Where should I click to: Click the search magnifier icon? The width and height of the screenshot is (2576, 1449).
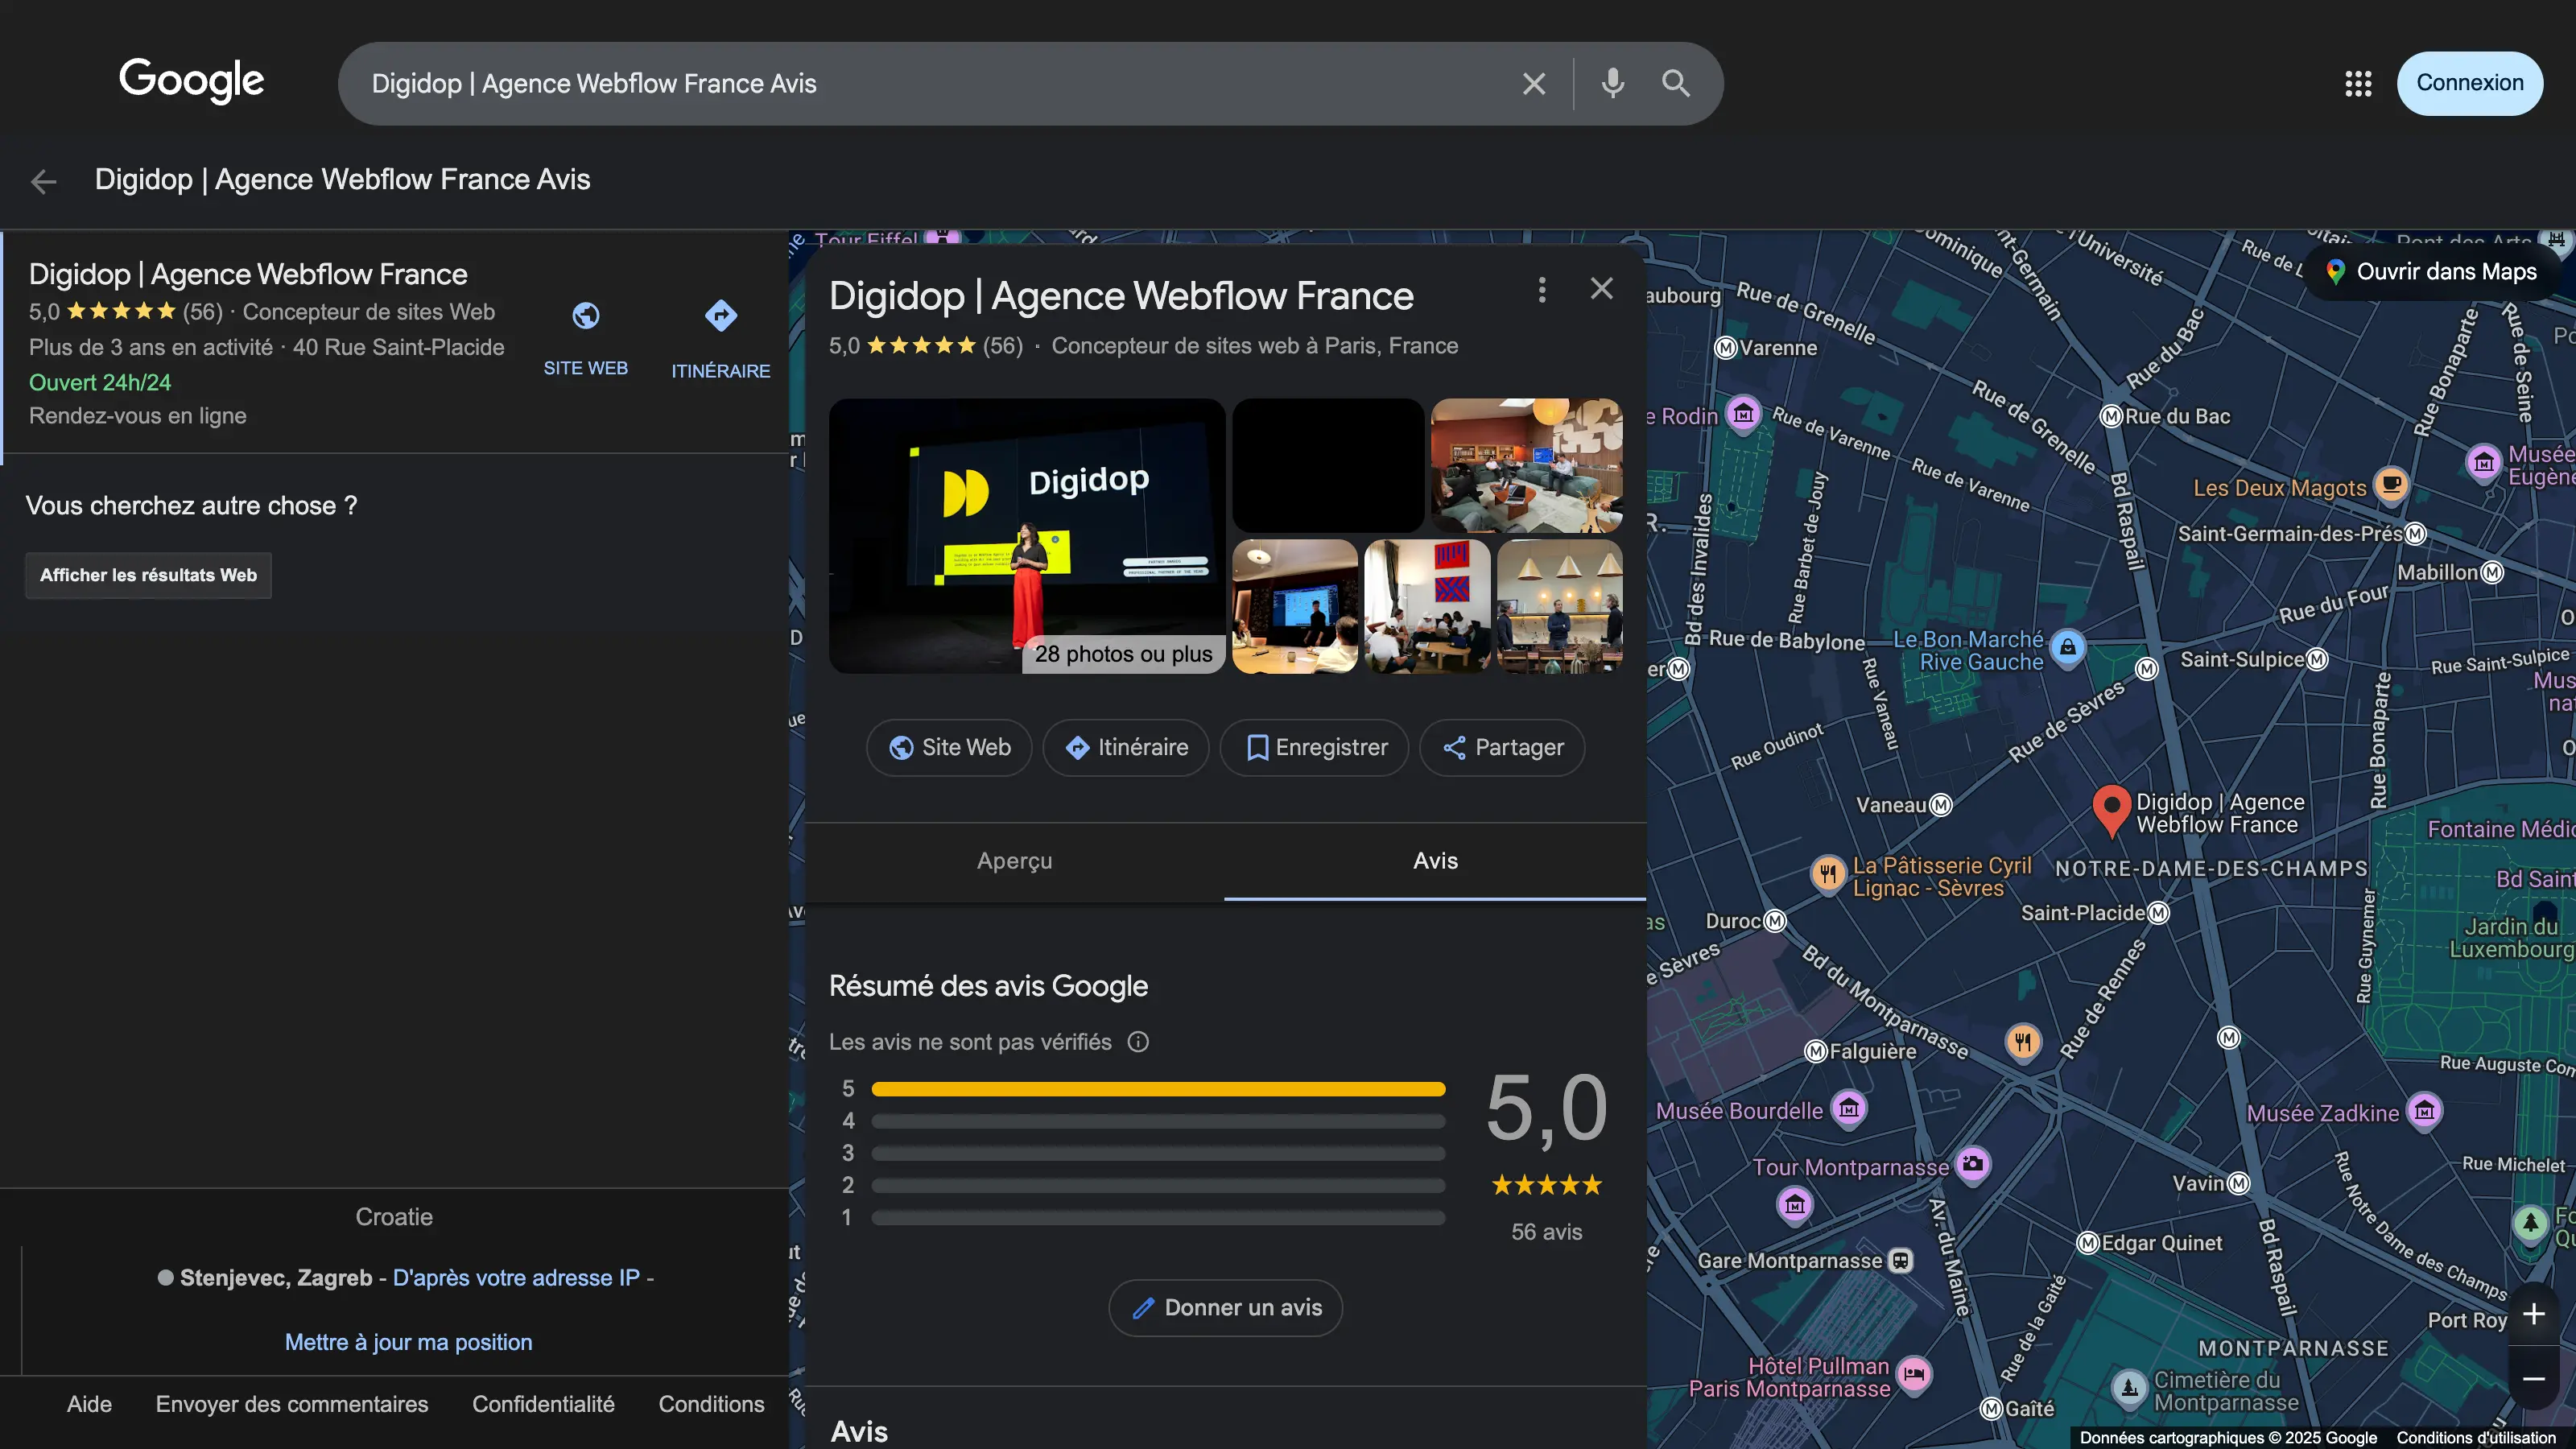tap(1676, 84)
